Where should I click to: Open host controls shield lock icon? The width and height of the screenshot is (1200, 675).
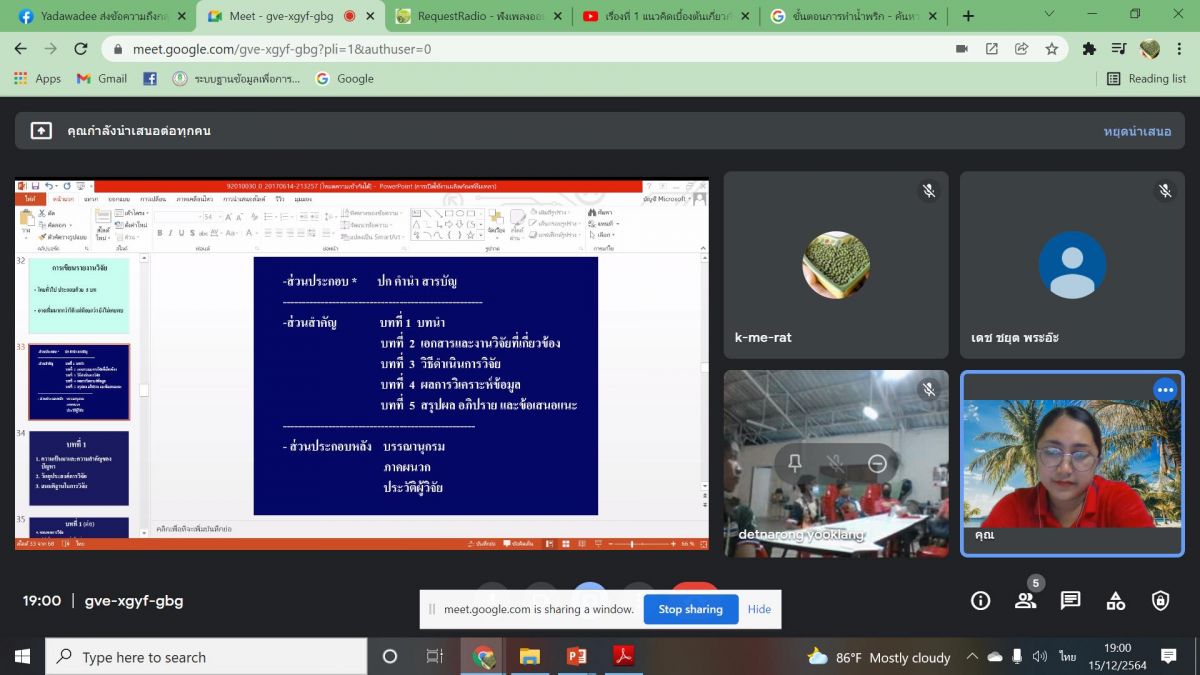tap(1160, 600)
